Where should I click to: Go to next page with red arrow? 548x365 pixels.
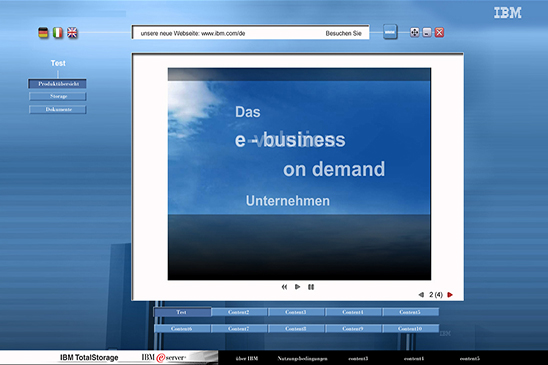pyautogui.click(x=450, y=295)
